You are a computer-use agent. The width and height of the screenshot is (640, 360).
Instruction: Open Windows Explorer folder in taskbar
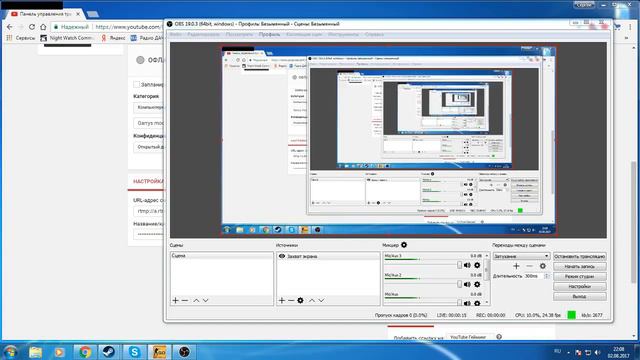36,352
